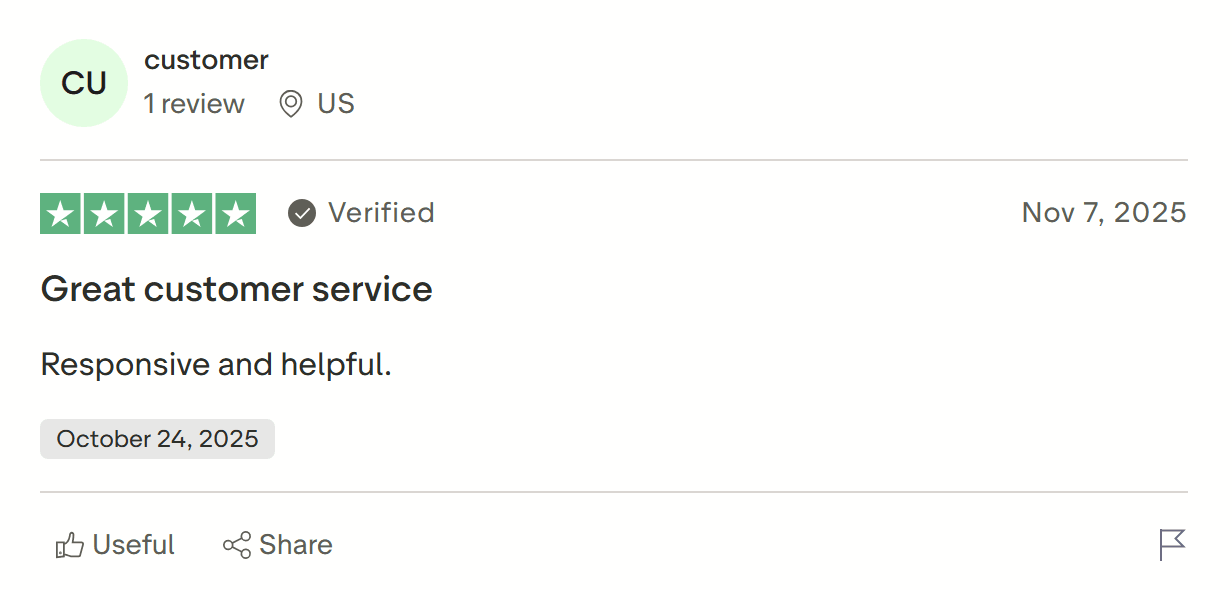Image resolution: width=1232 pixels, height=590 pixels.
Task: Click the second star in the rating
Action: point(104,212)
